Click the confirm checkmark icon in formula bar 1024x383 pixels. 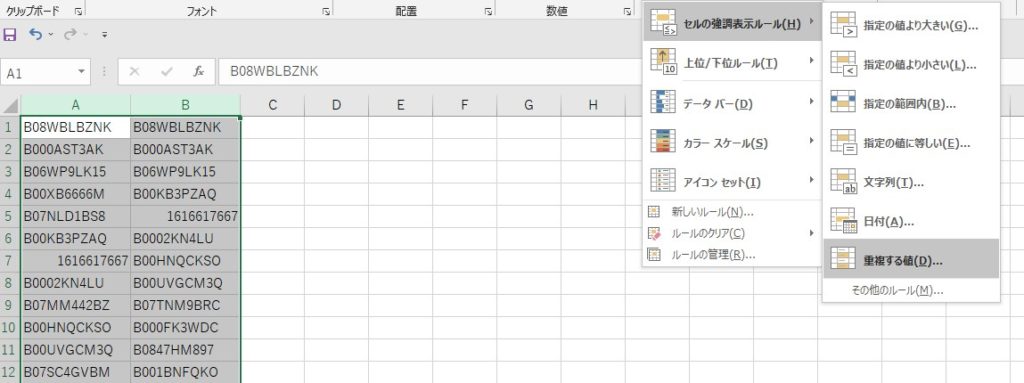tap(167, 71)
